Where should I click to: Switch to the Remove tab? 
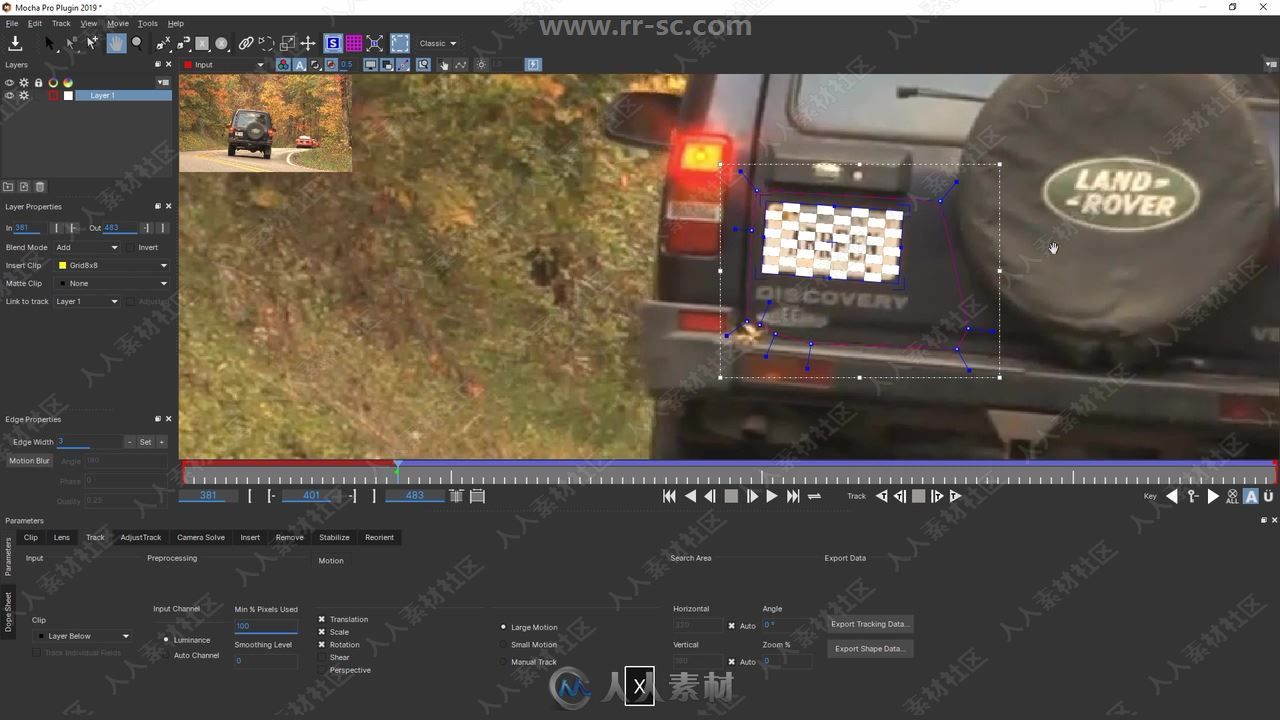289,537
